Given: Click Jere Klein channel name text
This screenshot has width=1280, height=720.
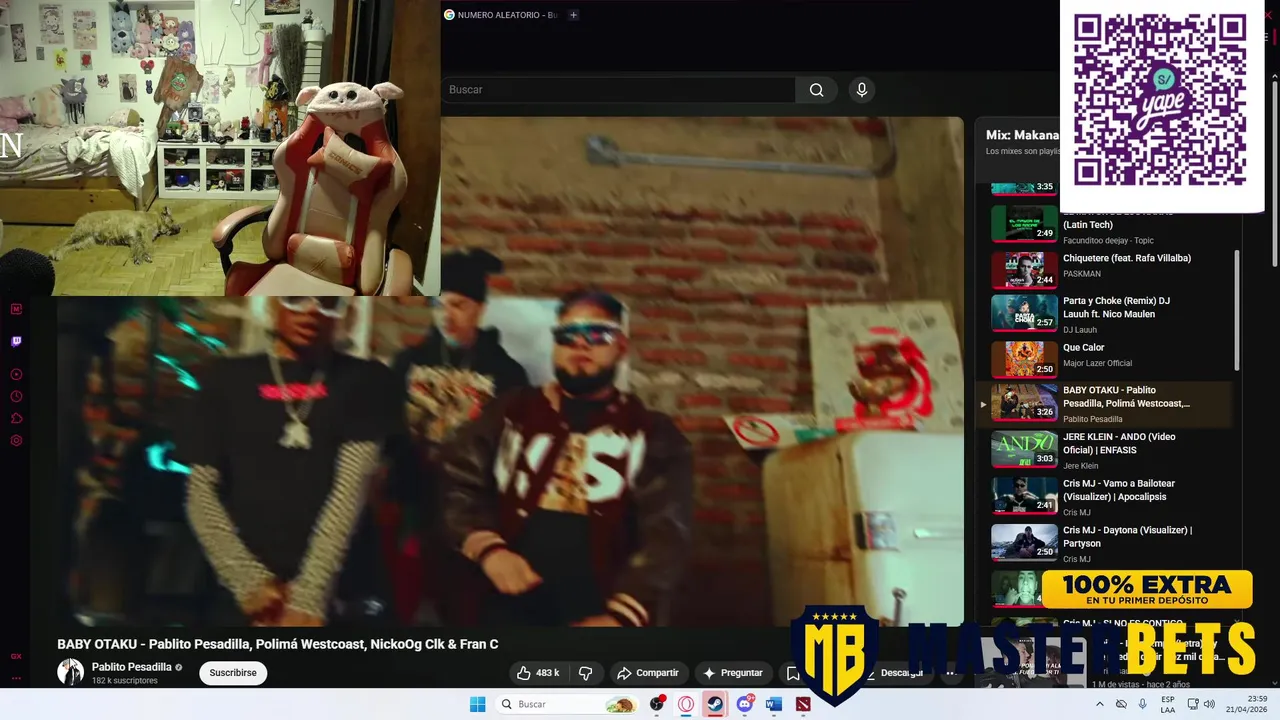Looking at the screenshot, I should tap(1081, 466).
